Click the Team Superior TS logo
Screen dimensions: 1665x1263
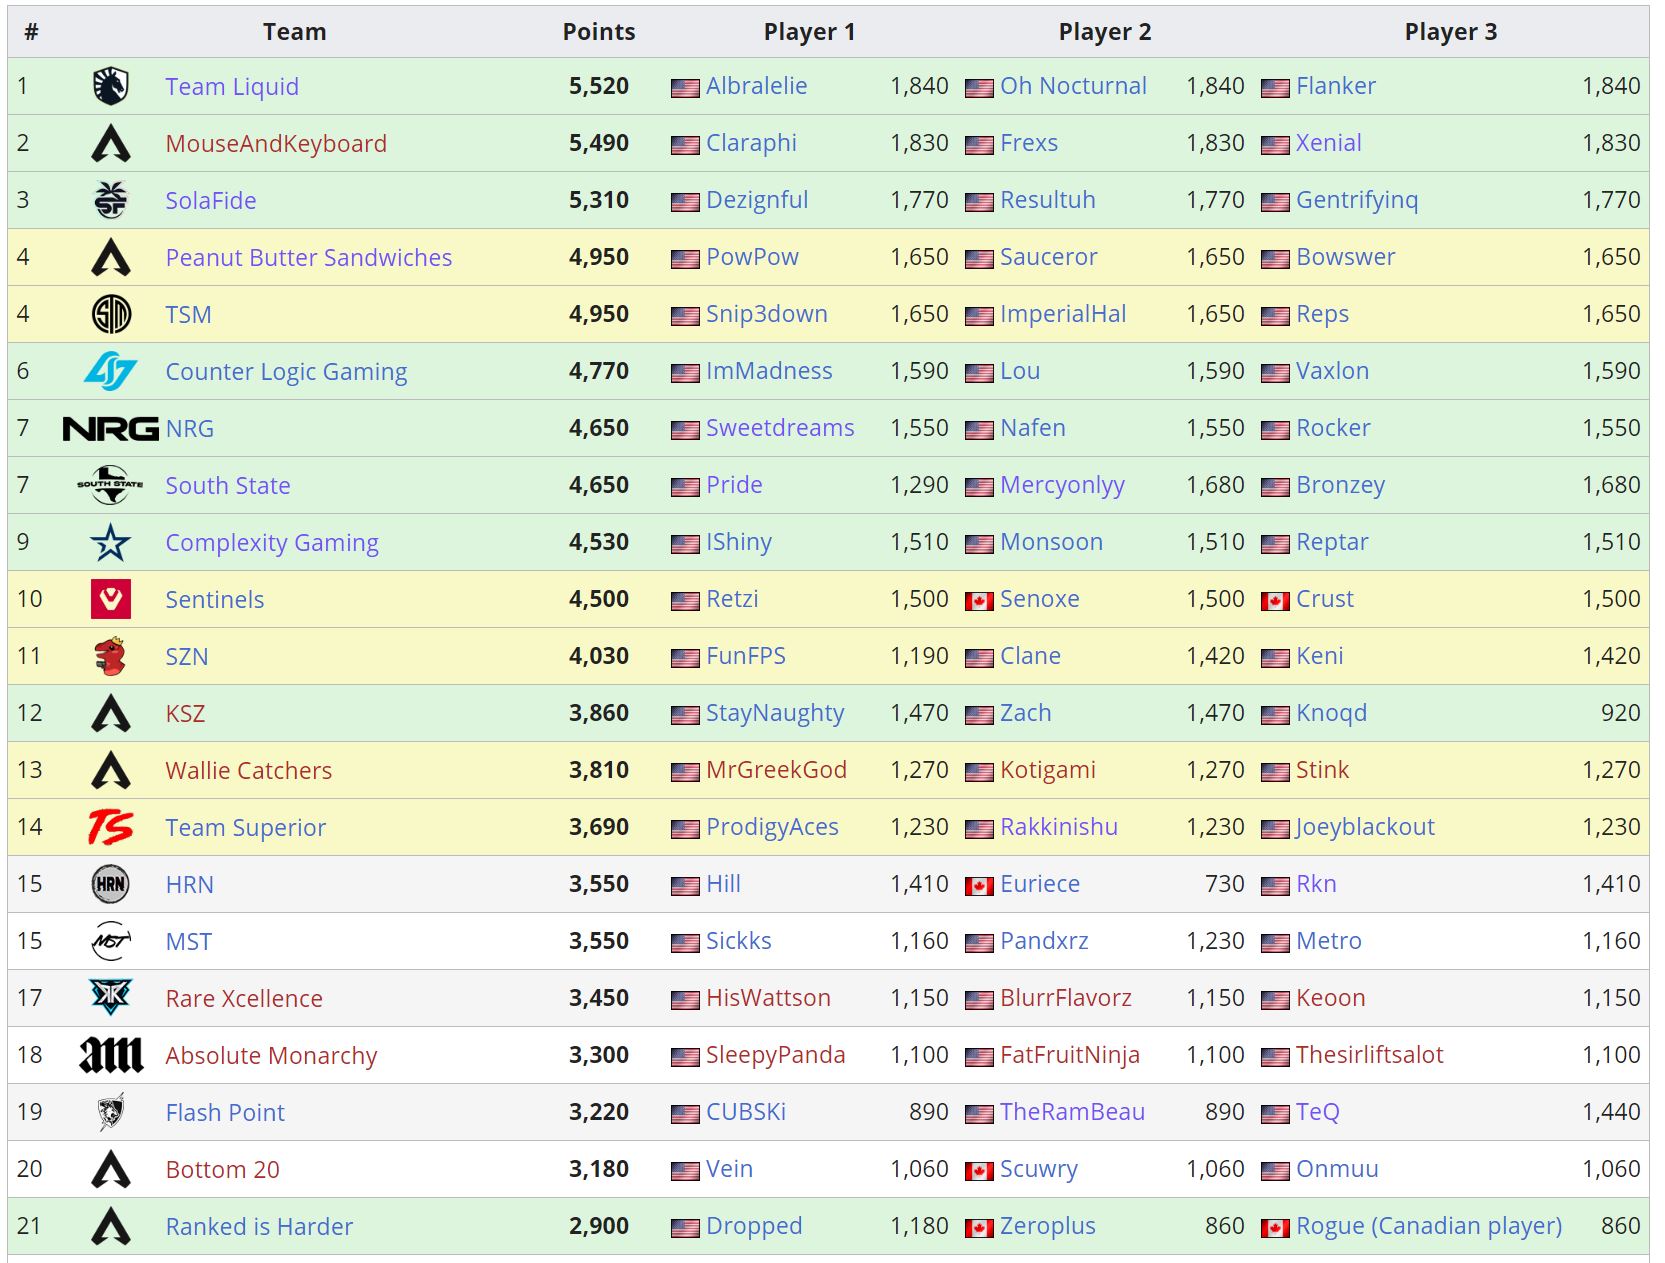pos(111,827)
